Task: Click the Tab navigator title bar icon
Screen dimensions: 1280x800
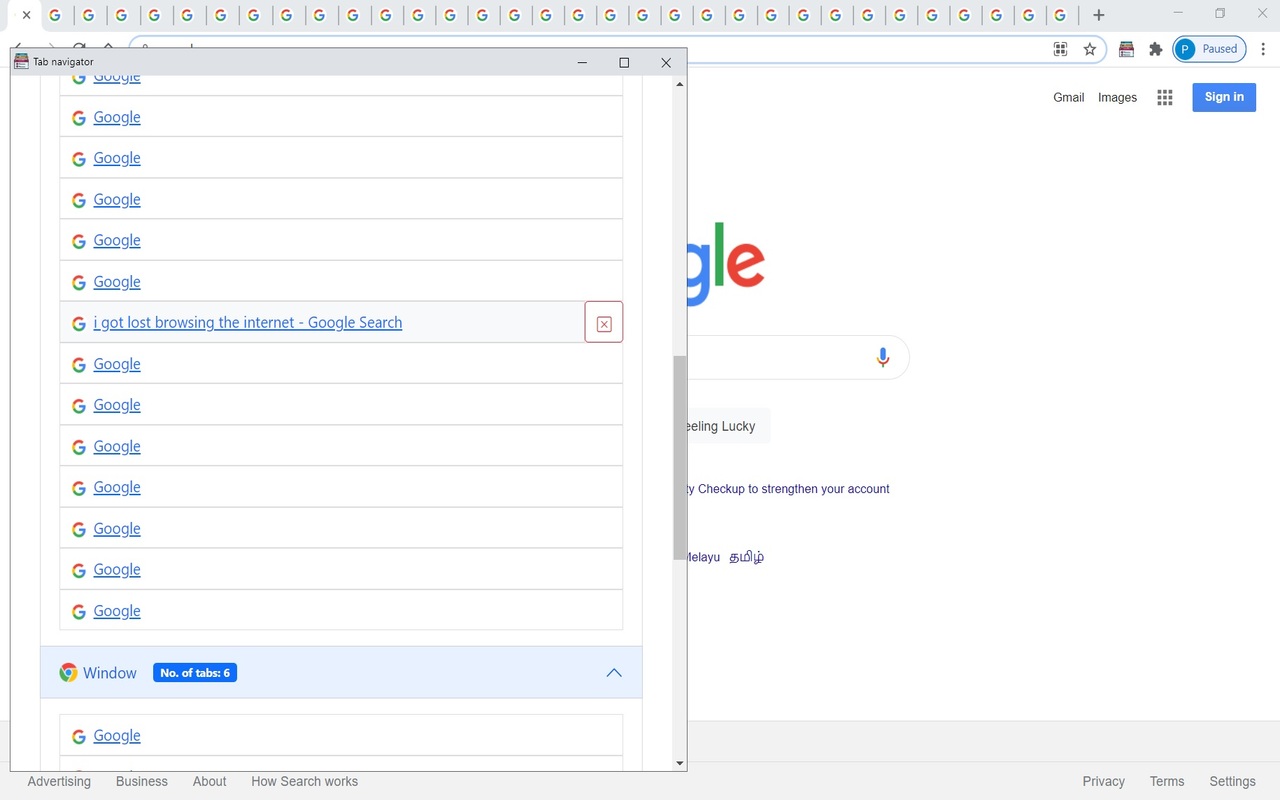Action: point(21,62)
